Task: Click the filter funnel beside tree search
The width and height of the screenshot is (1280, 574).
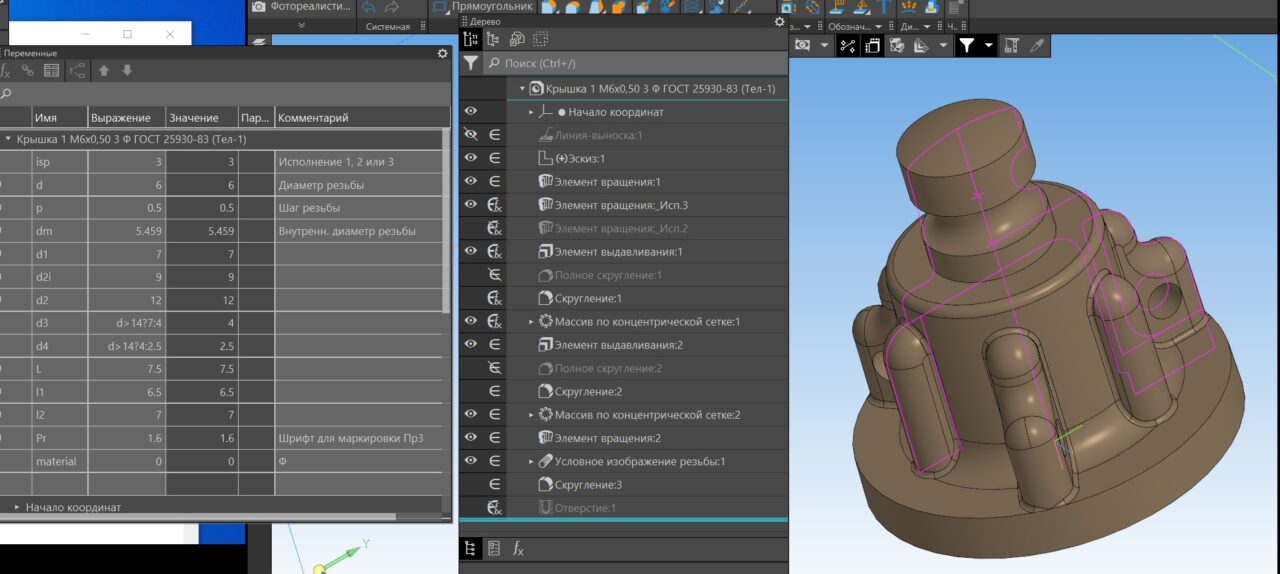Action: (x=471, y=63)
